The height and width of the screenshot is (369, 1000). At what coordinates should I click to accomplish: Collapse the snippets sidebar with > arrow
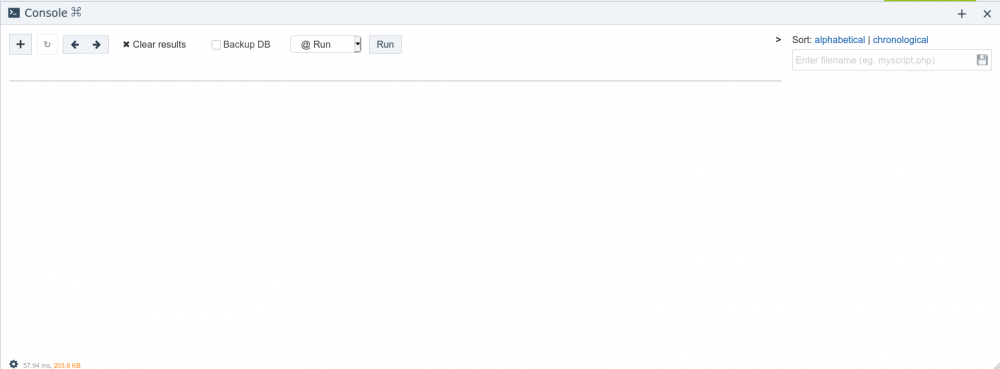click(x=778, y=40)
